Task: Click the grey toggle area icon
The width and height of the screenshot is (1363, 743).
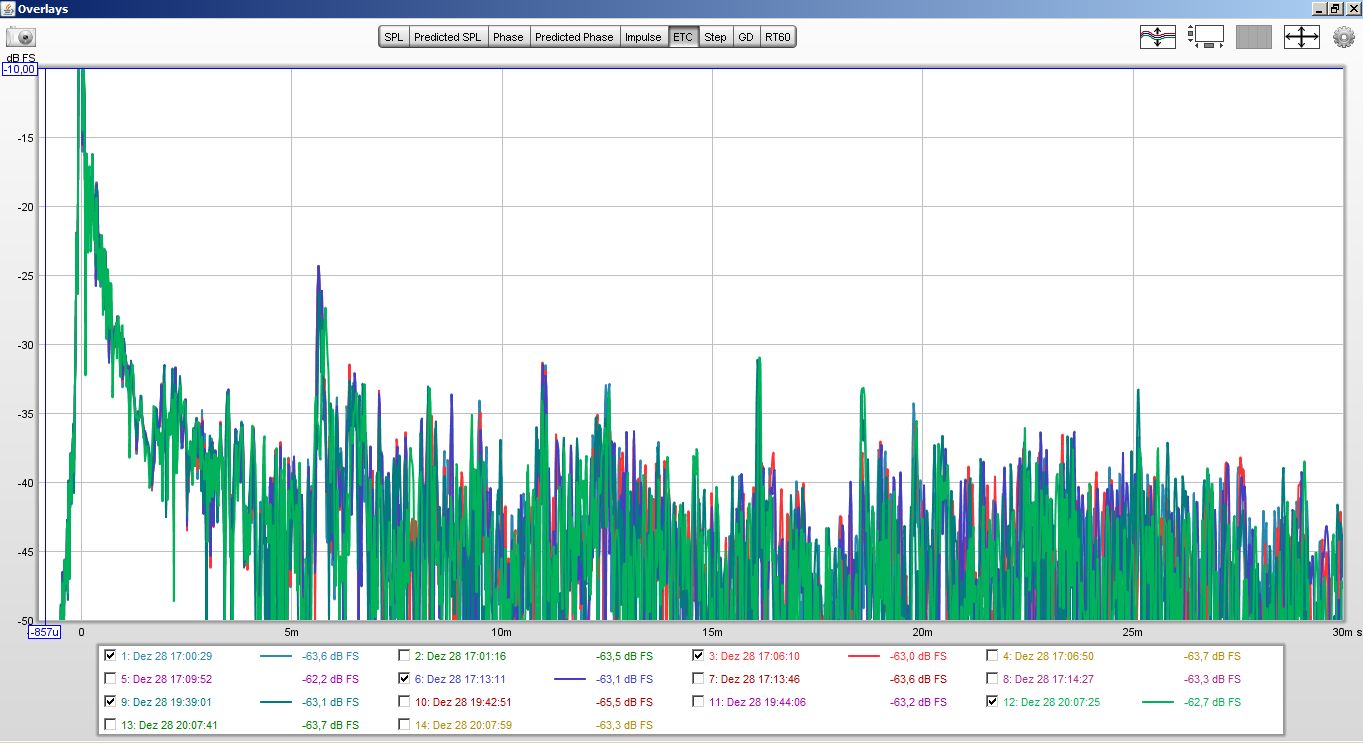Action: tap(1254, 38)
